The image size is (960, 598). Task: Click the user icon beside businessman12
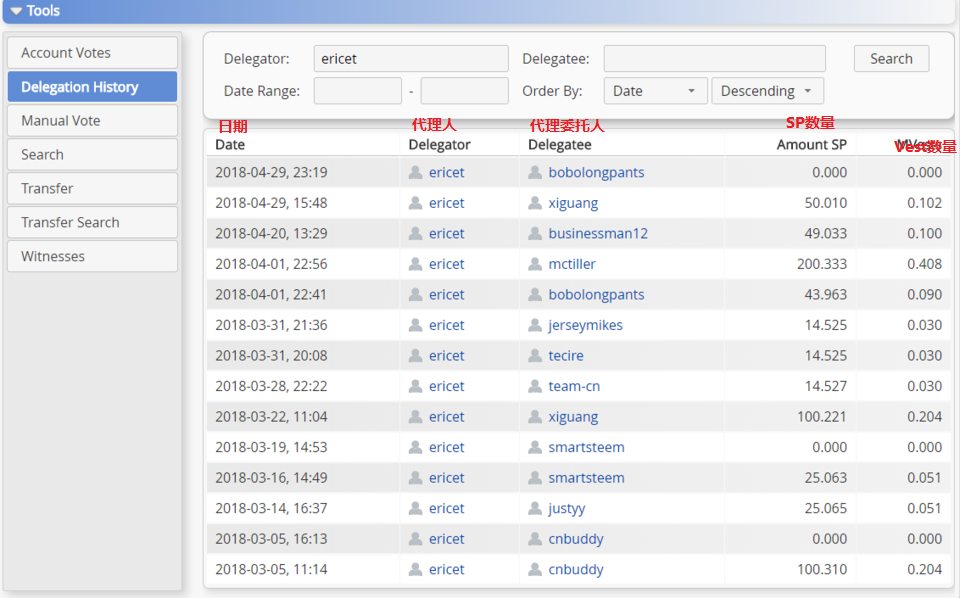tap(535, 234)
